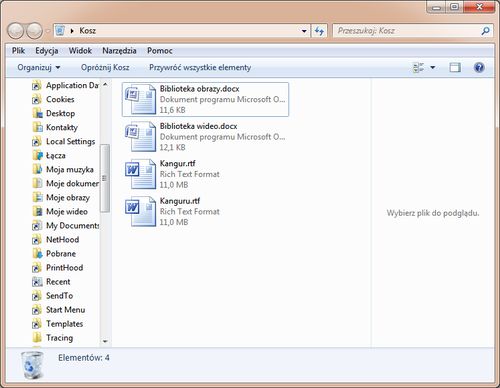Select the Kanguru.rtf file icon
The image size is (500, 388).
[x=141, y=211]
